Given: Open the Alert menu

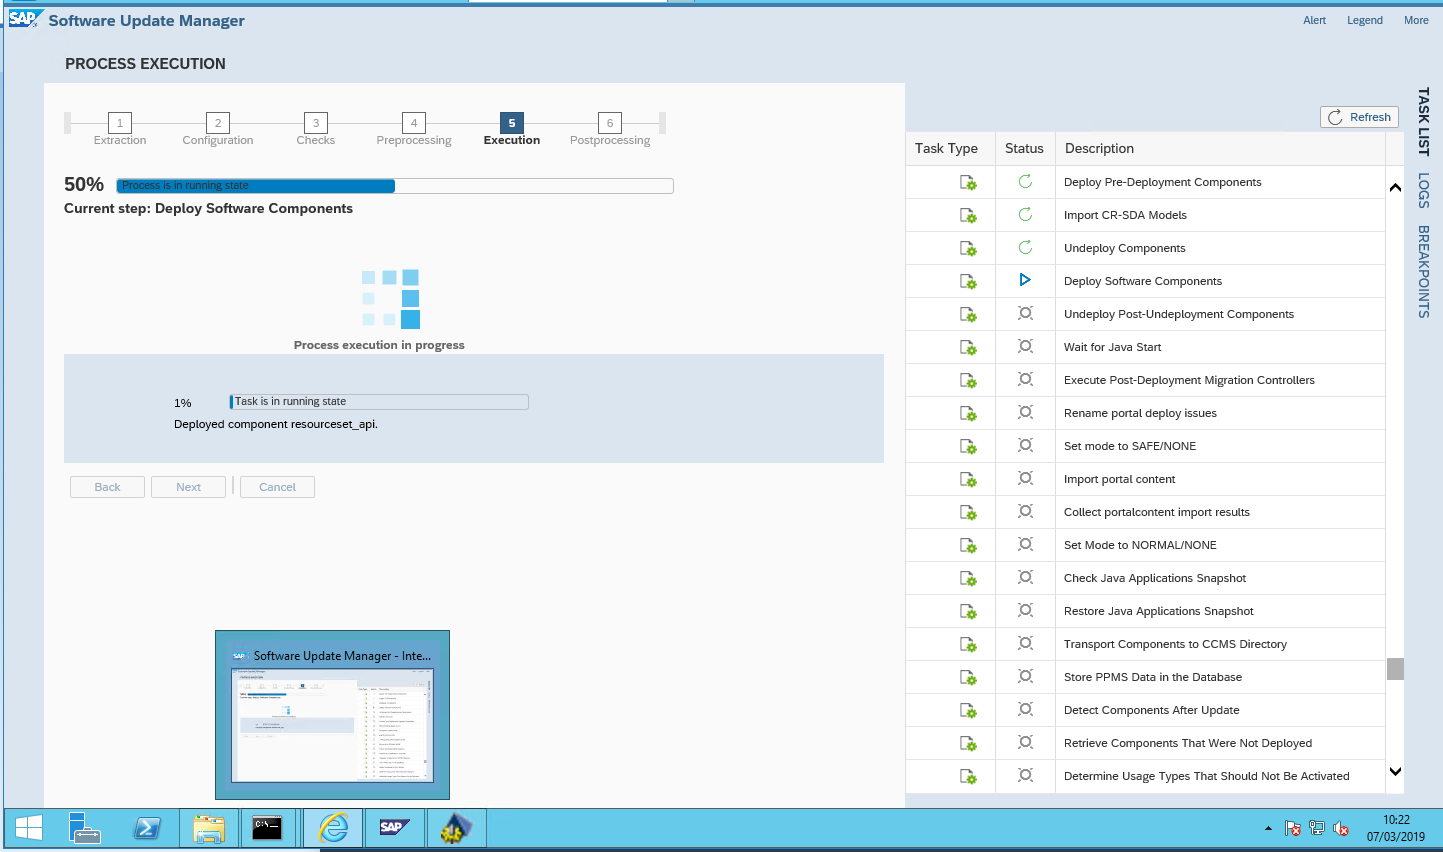Looking at the screenshot, I should click(1314, 20).
